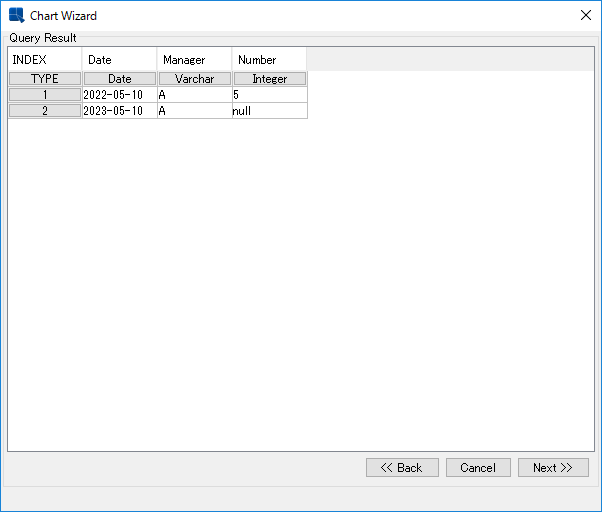
Task: Click the Varchar type cell
Action: coord(195,79)
